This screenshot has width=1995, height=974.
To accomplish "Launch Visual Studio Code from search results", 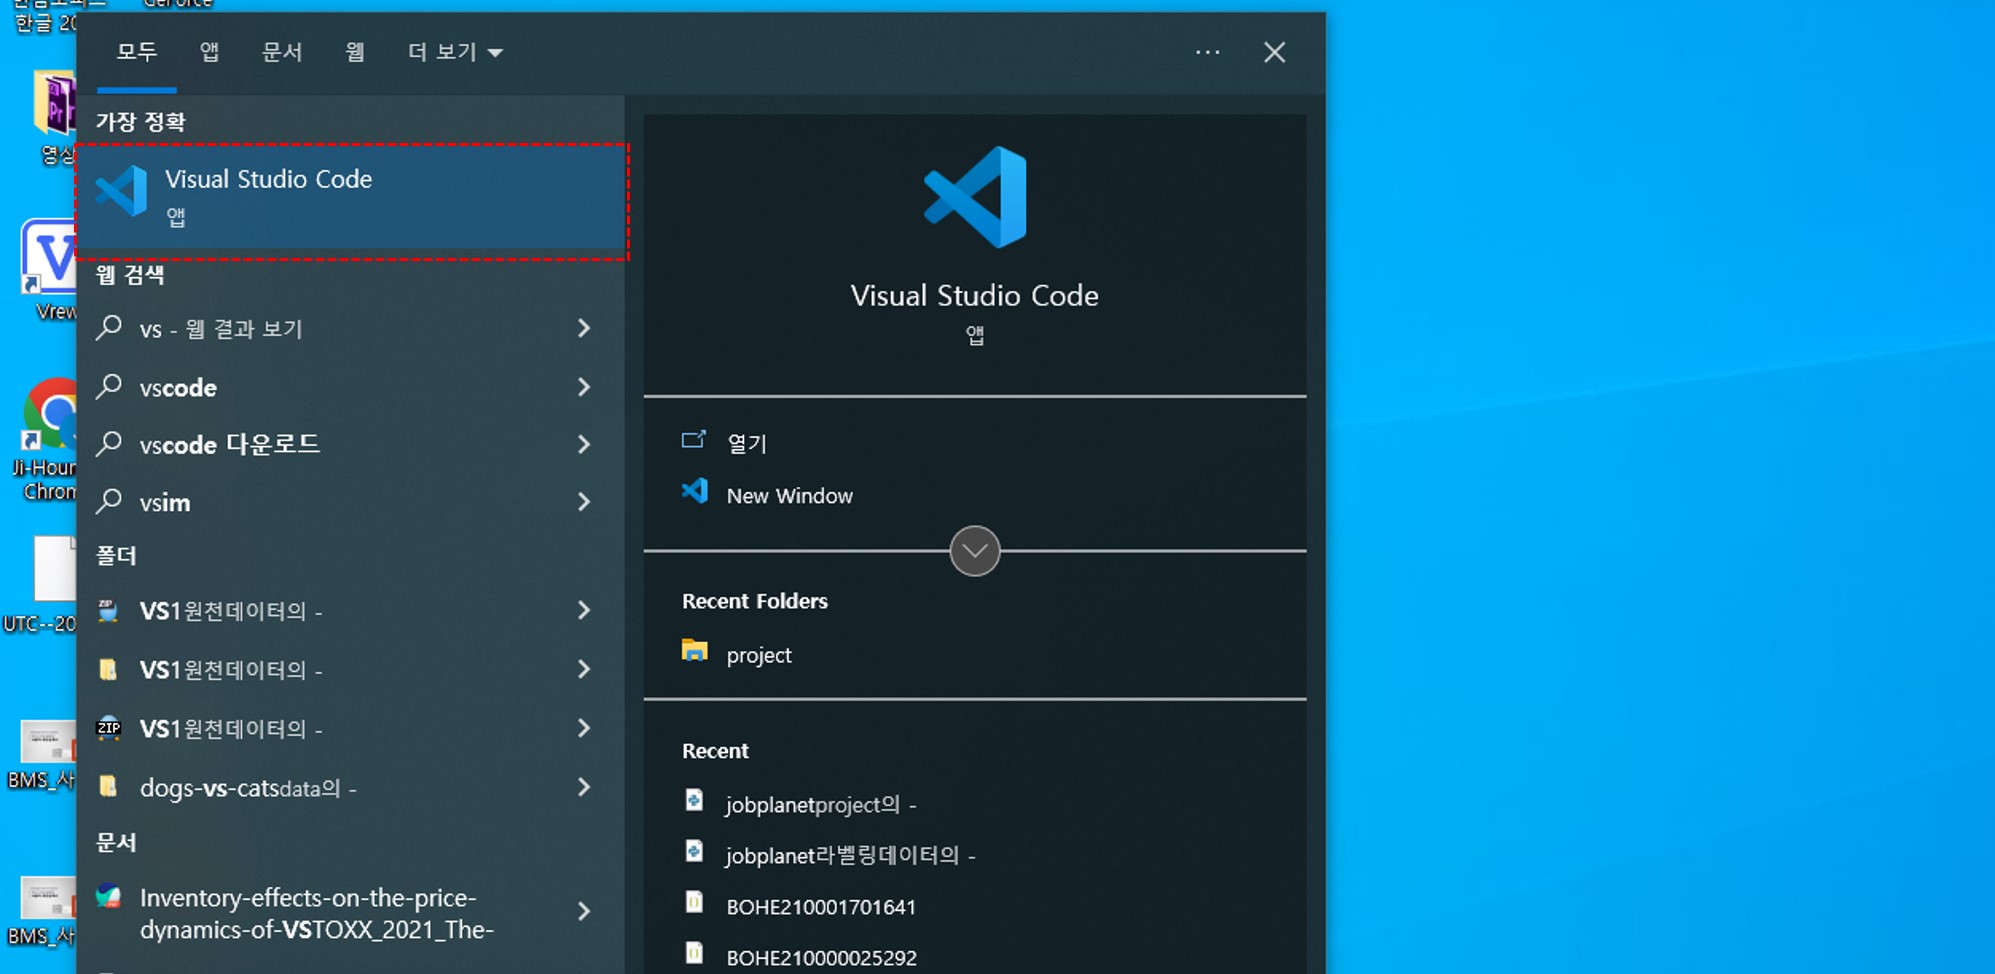I will pos(270,195).
